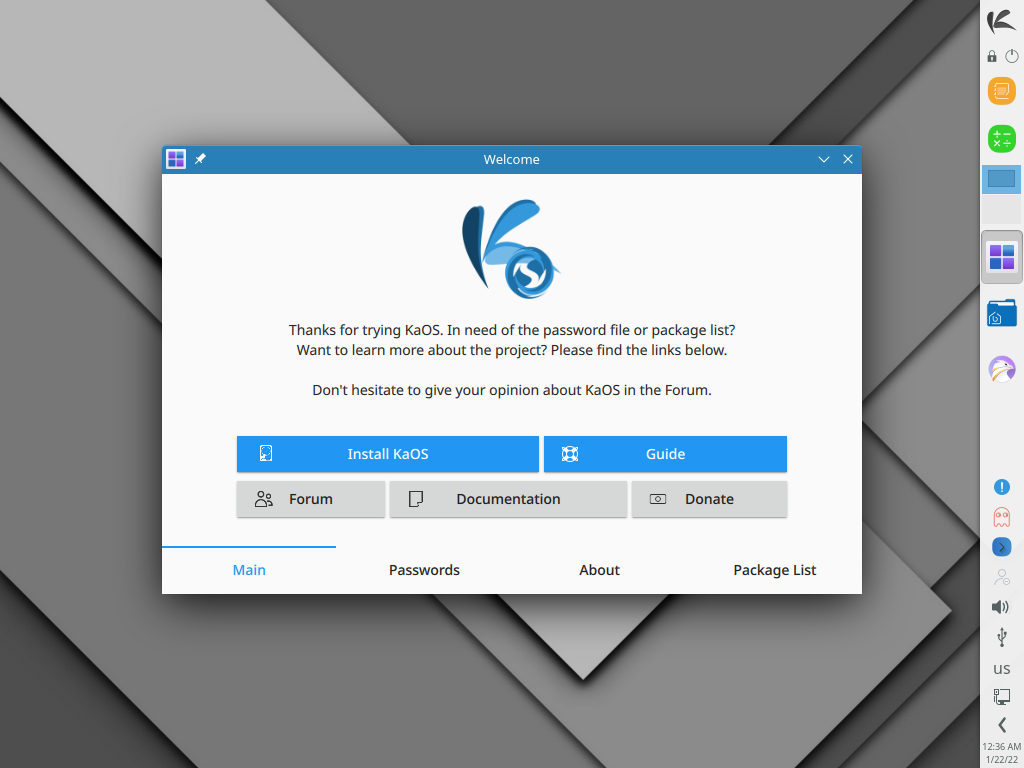Close the Welcome window
Viewport: 1024px width, 768px height.
click(848, 159)
